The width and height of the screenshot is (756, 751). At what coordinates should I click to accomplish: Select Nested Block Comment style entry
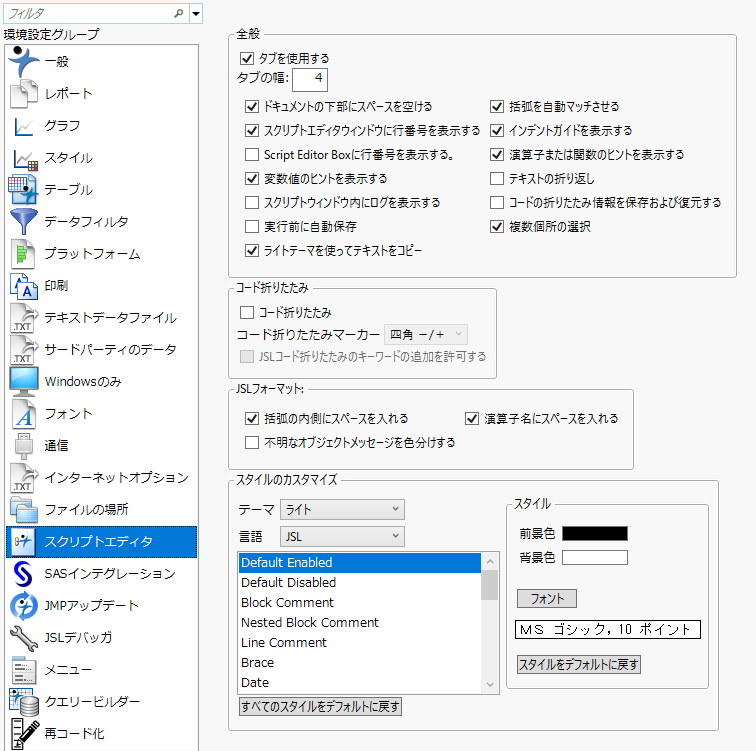[x=360, y=623]
